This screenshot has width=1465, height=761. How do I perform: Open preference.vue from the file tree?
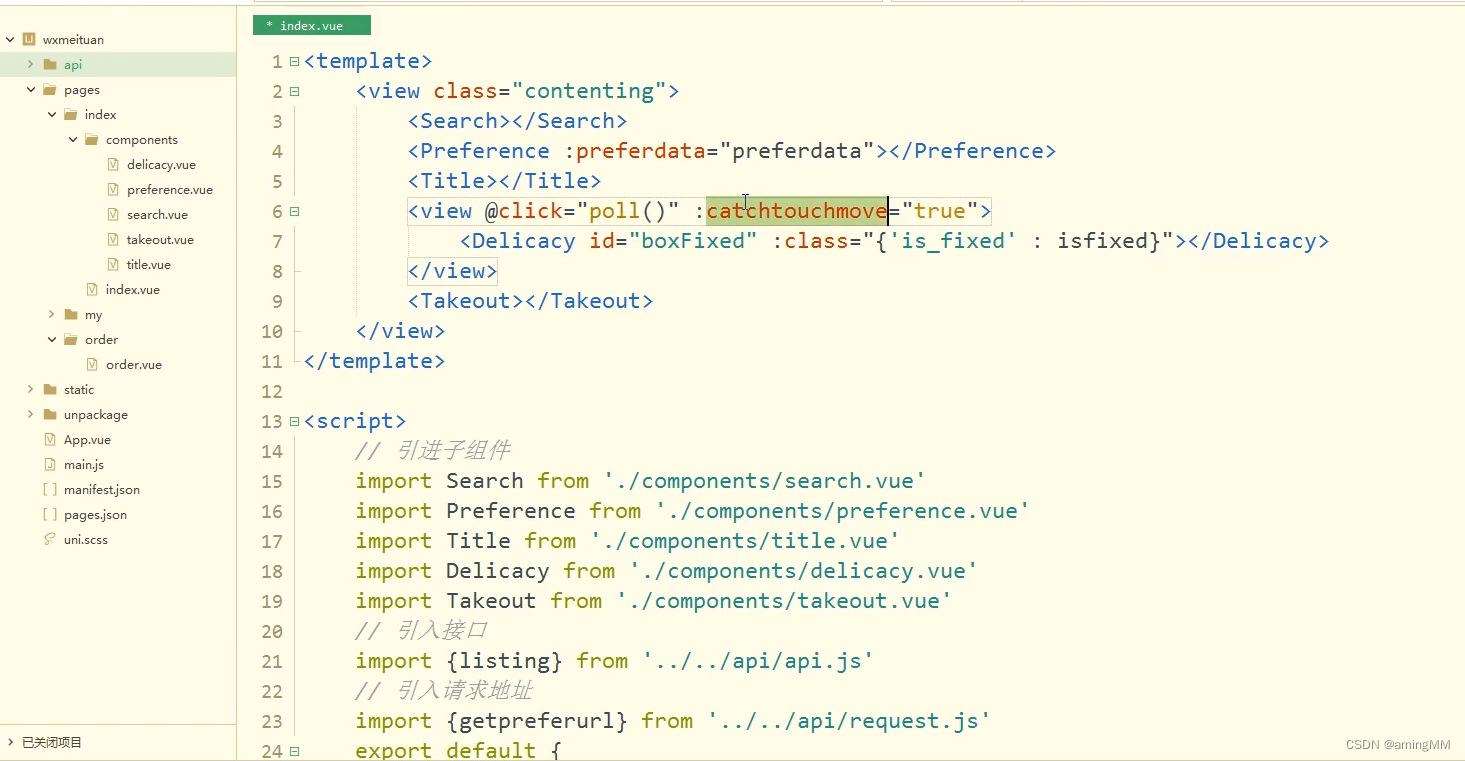[x=170, y=190]
